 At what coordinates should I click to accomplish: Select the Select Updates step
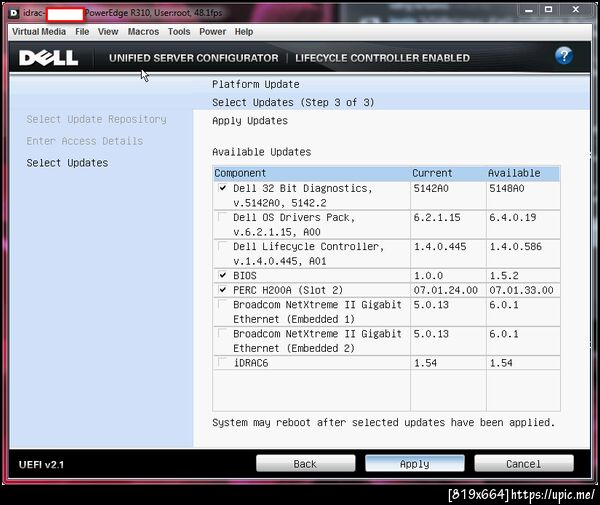(67, 163)
